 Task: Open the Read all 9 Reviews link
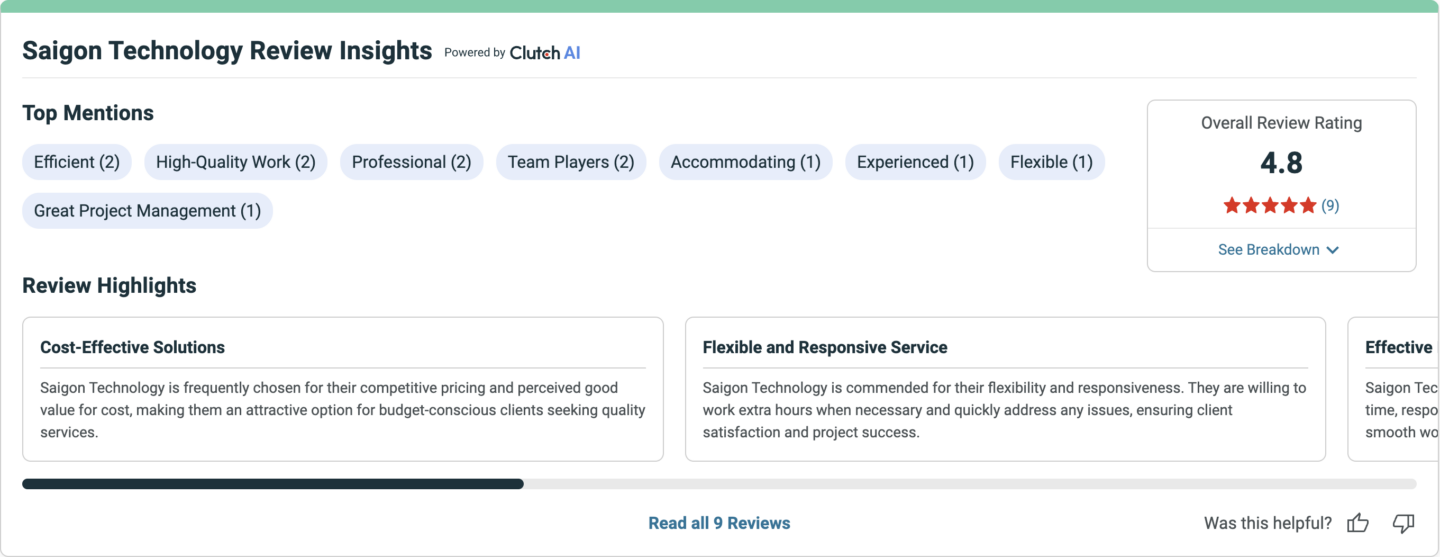719,523
